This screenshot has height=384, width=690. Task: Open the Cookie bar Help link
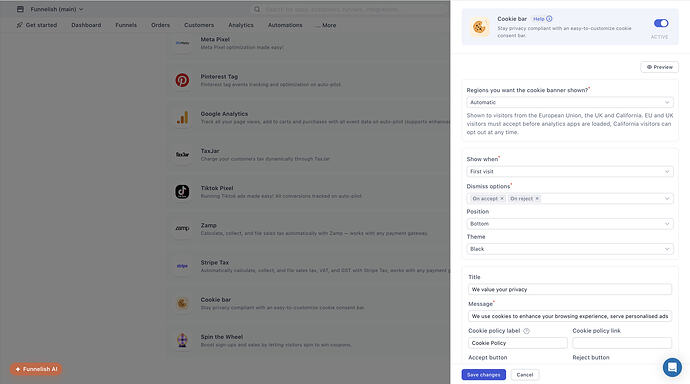coord(542,19)
